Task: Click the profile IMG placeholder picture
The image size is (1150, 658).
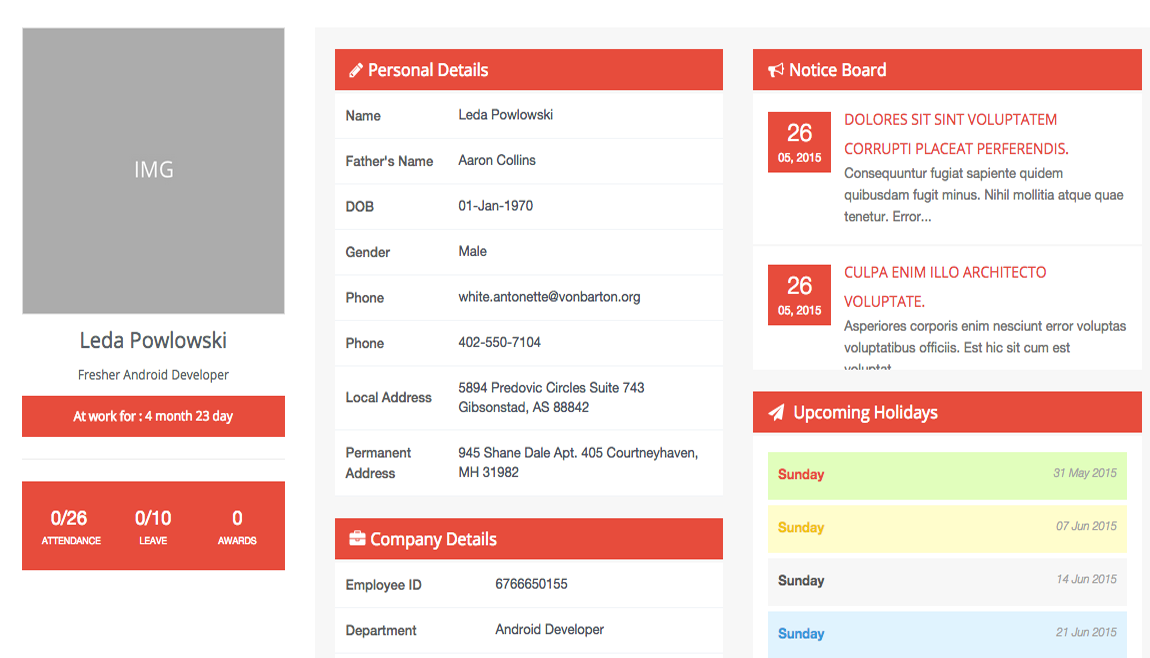Action: coord(153,170)
